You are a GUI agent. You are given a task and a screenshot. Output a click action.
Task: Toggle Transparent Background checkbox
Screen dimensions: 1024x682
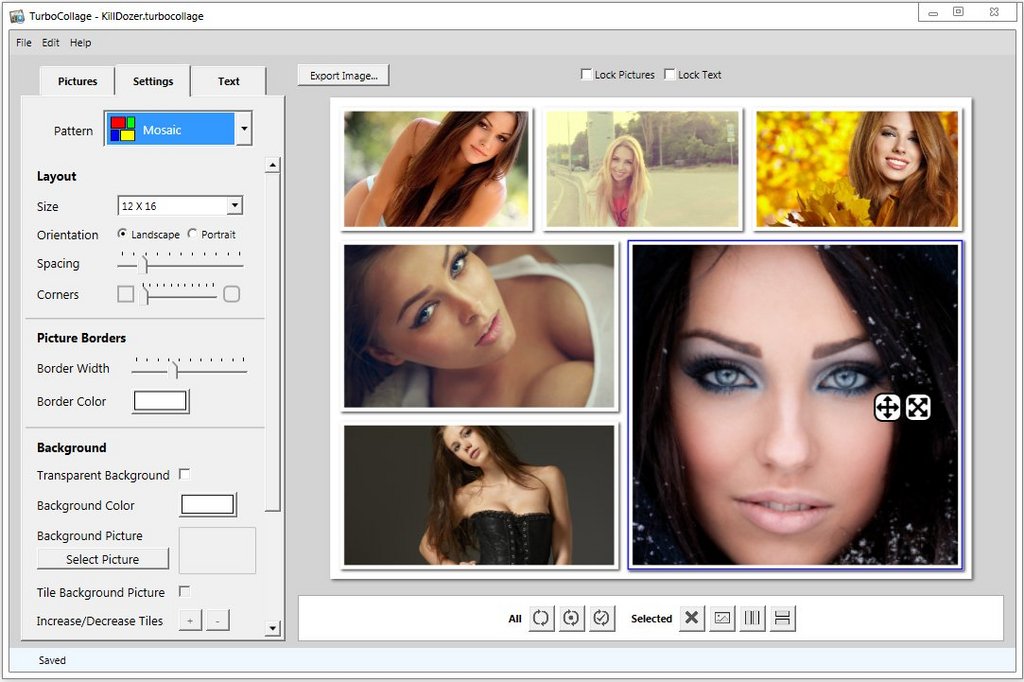185,474
